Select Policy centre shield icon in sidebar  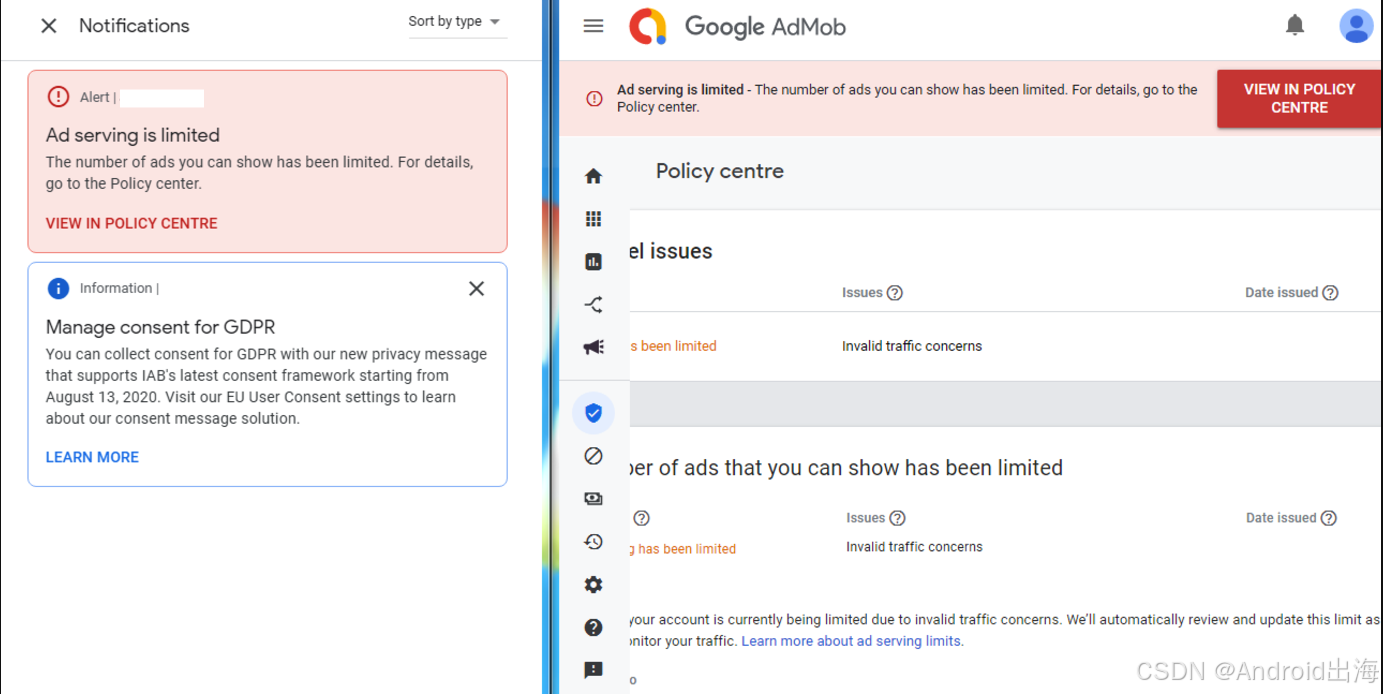click(593, 412)
